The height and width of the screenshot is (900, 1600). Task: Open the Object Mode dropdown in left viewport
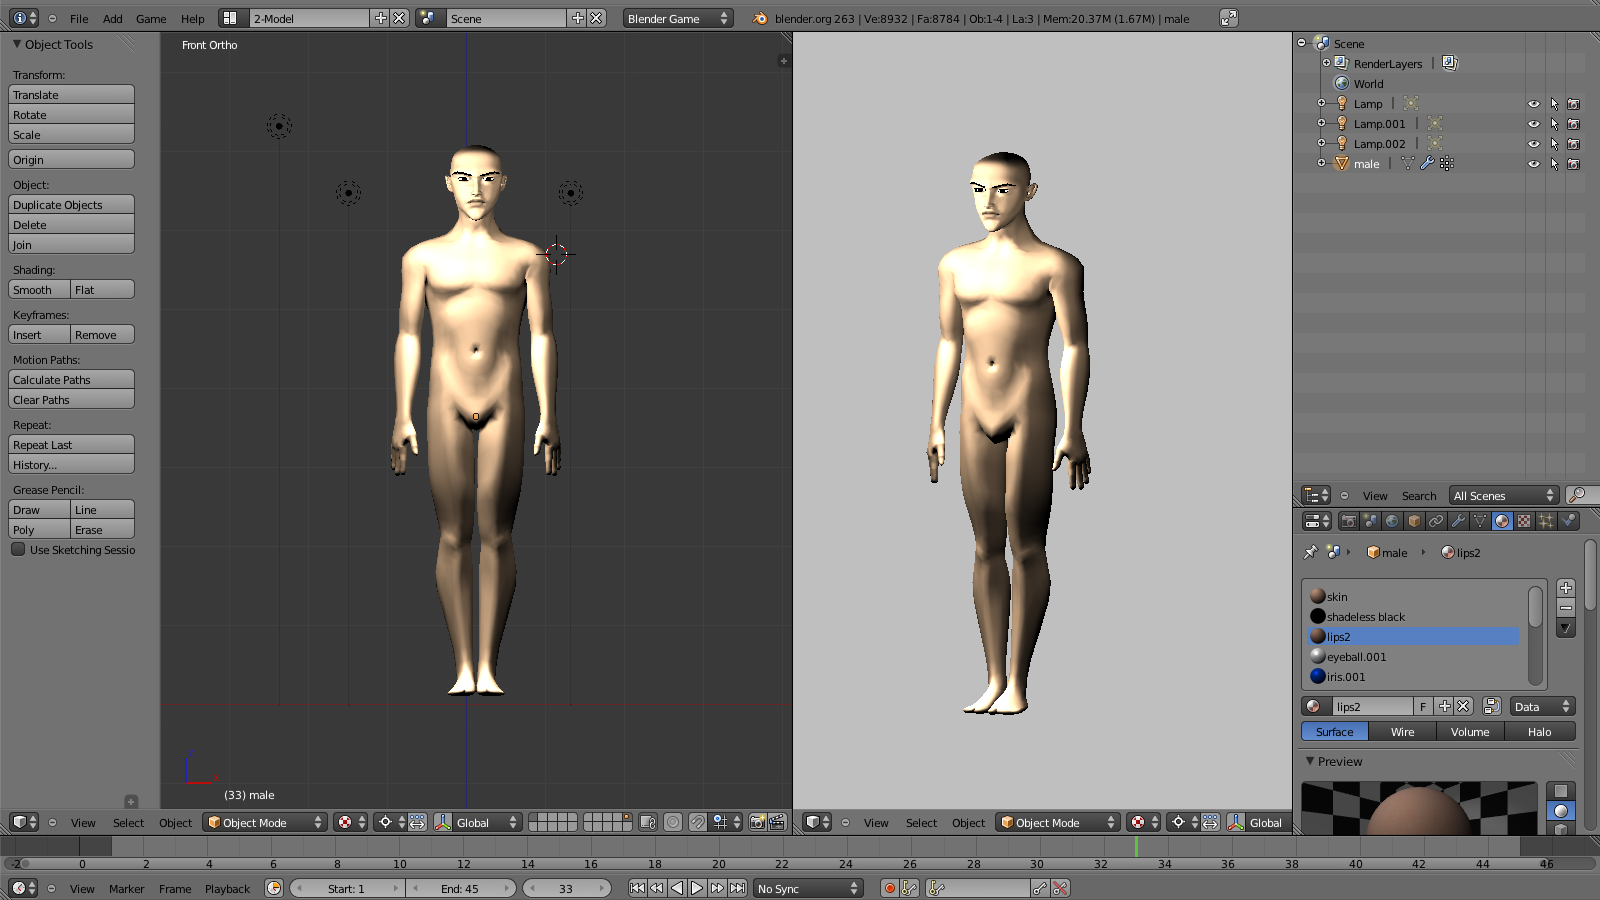pyautogui.click(x=265, y=823)
